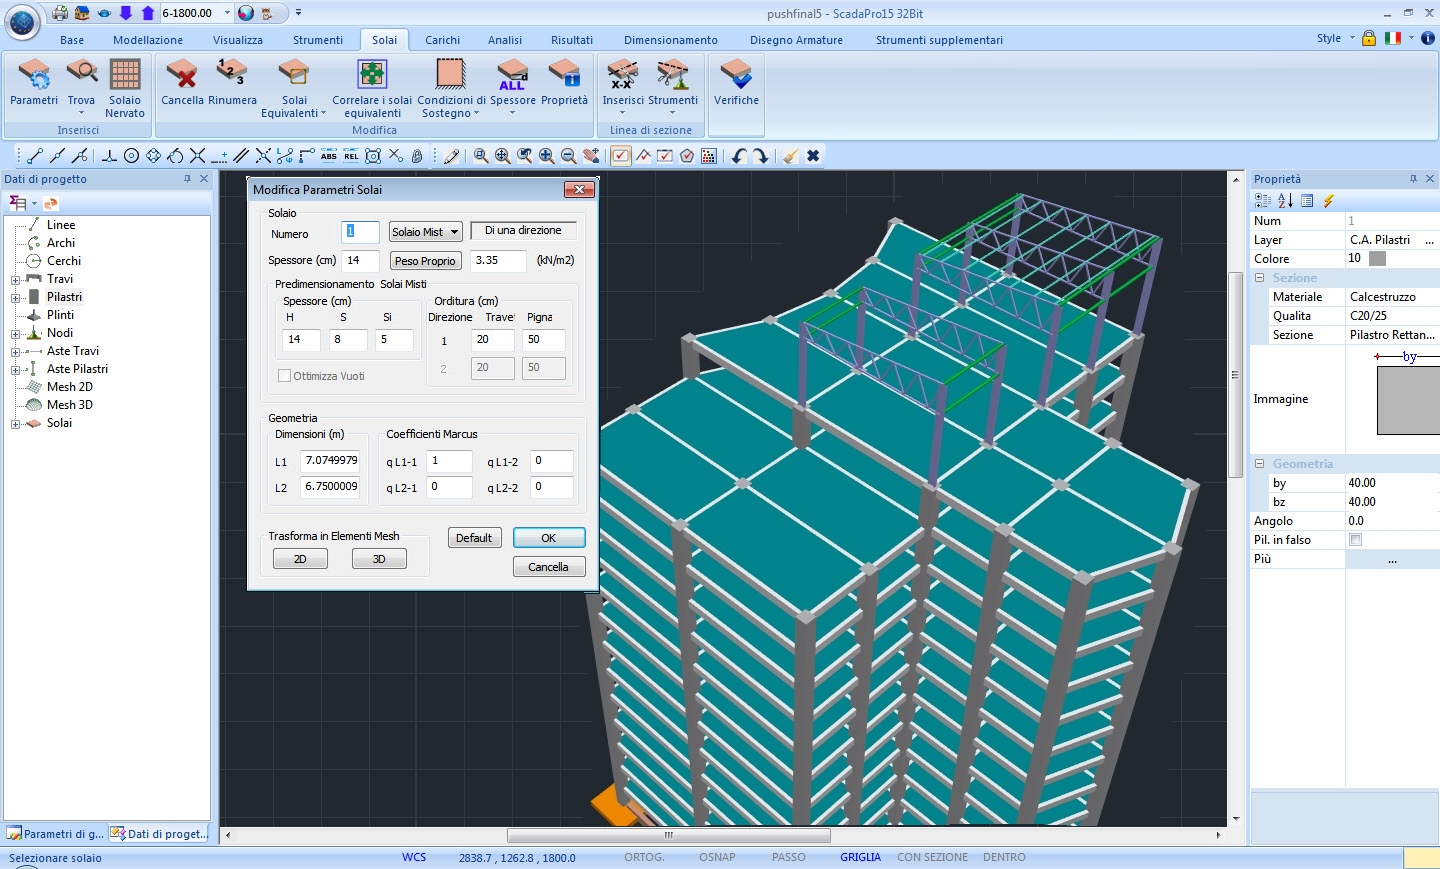Click the Peso Proprio button
Image resolution: width=1440 pixels, height=869 pixels.
pyautogui.click(x=425, y=261)
